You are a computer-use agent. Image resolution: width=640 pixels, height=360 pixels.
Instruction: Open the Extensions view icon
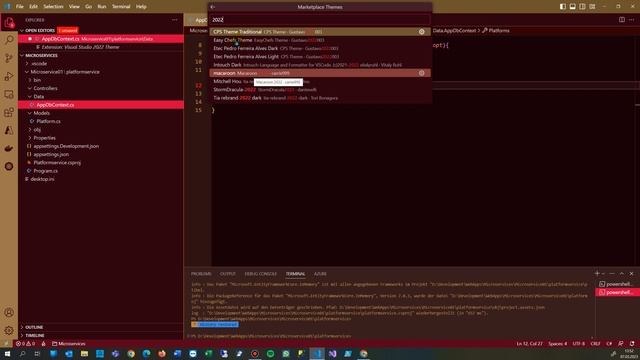(x=9, y=112)
